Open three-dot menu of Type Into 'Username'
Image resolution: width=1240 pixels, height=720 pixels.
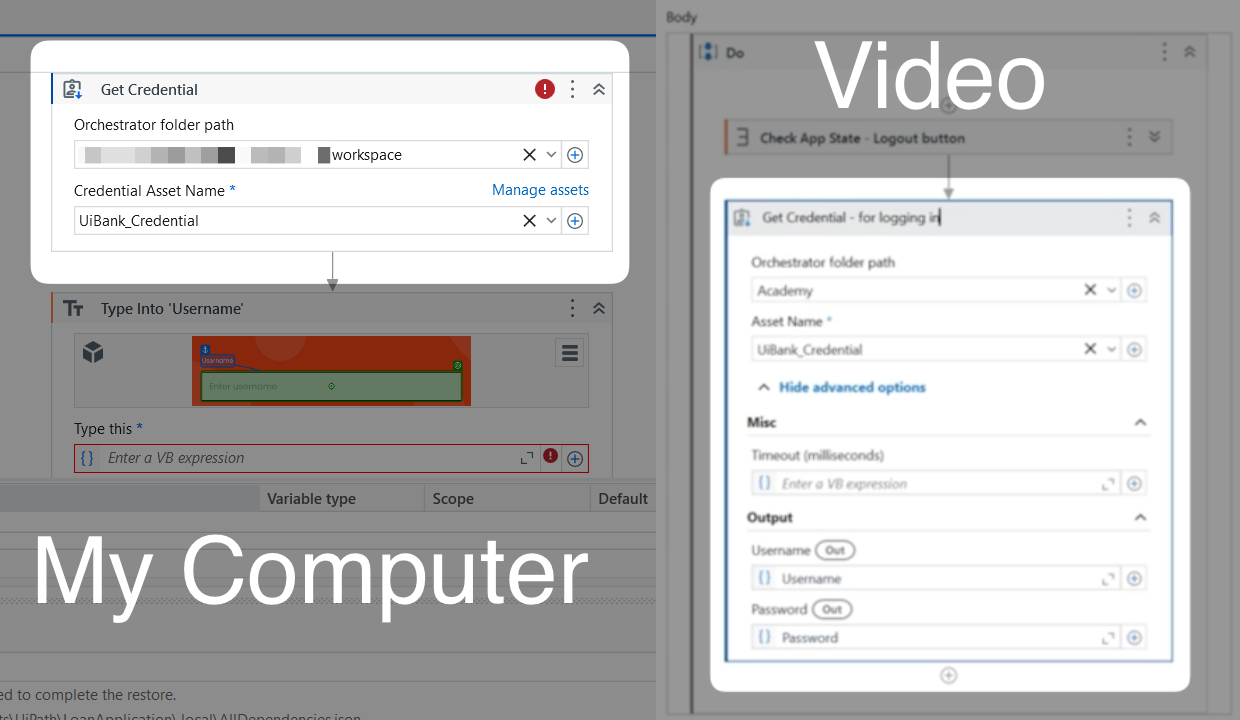(x=572, y=308)
